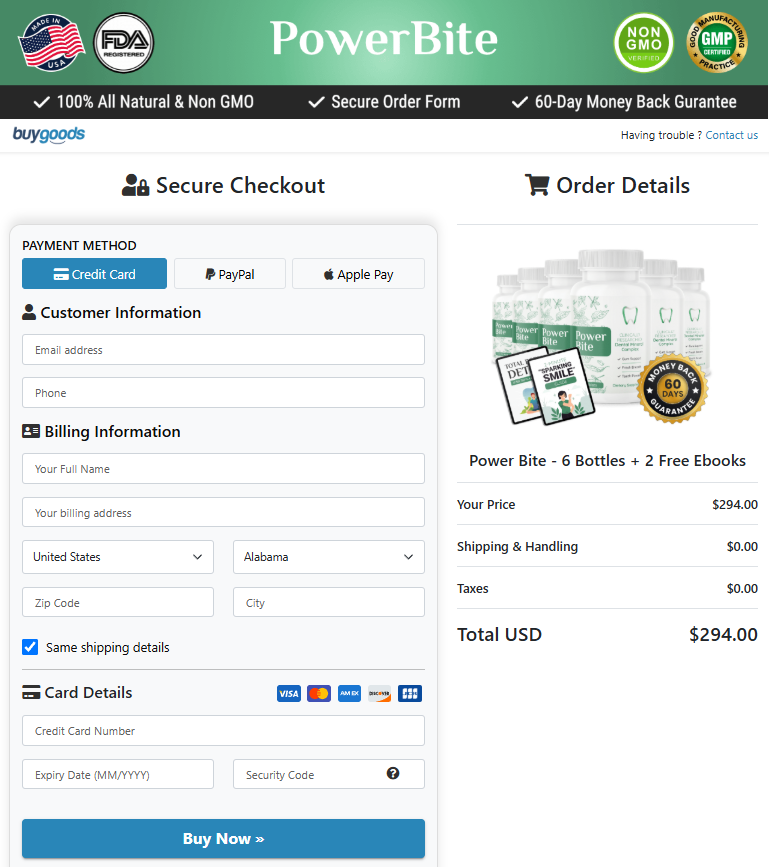The height and width of the screenshot is (867, 769).
Task: Select the Apple Pay payment method
Action: tap(358, 273)
